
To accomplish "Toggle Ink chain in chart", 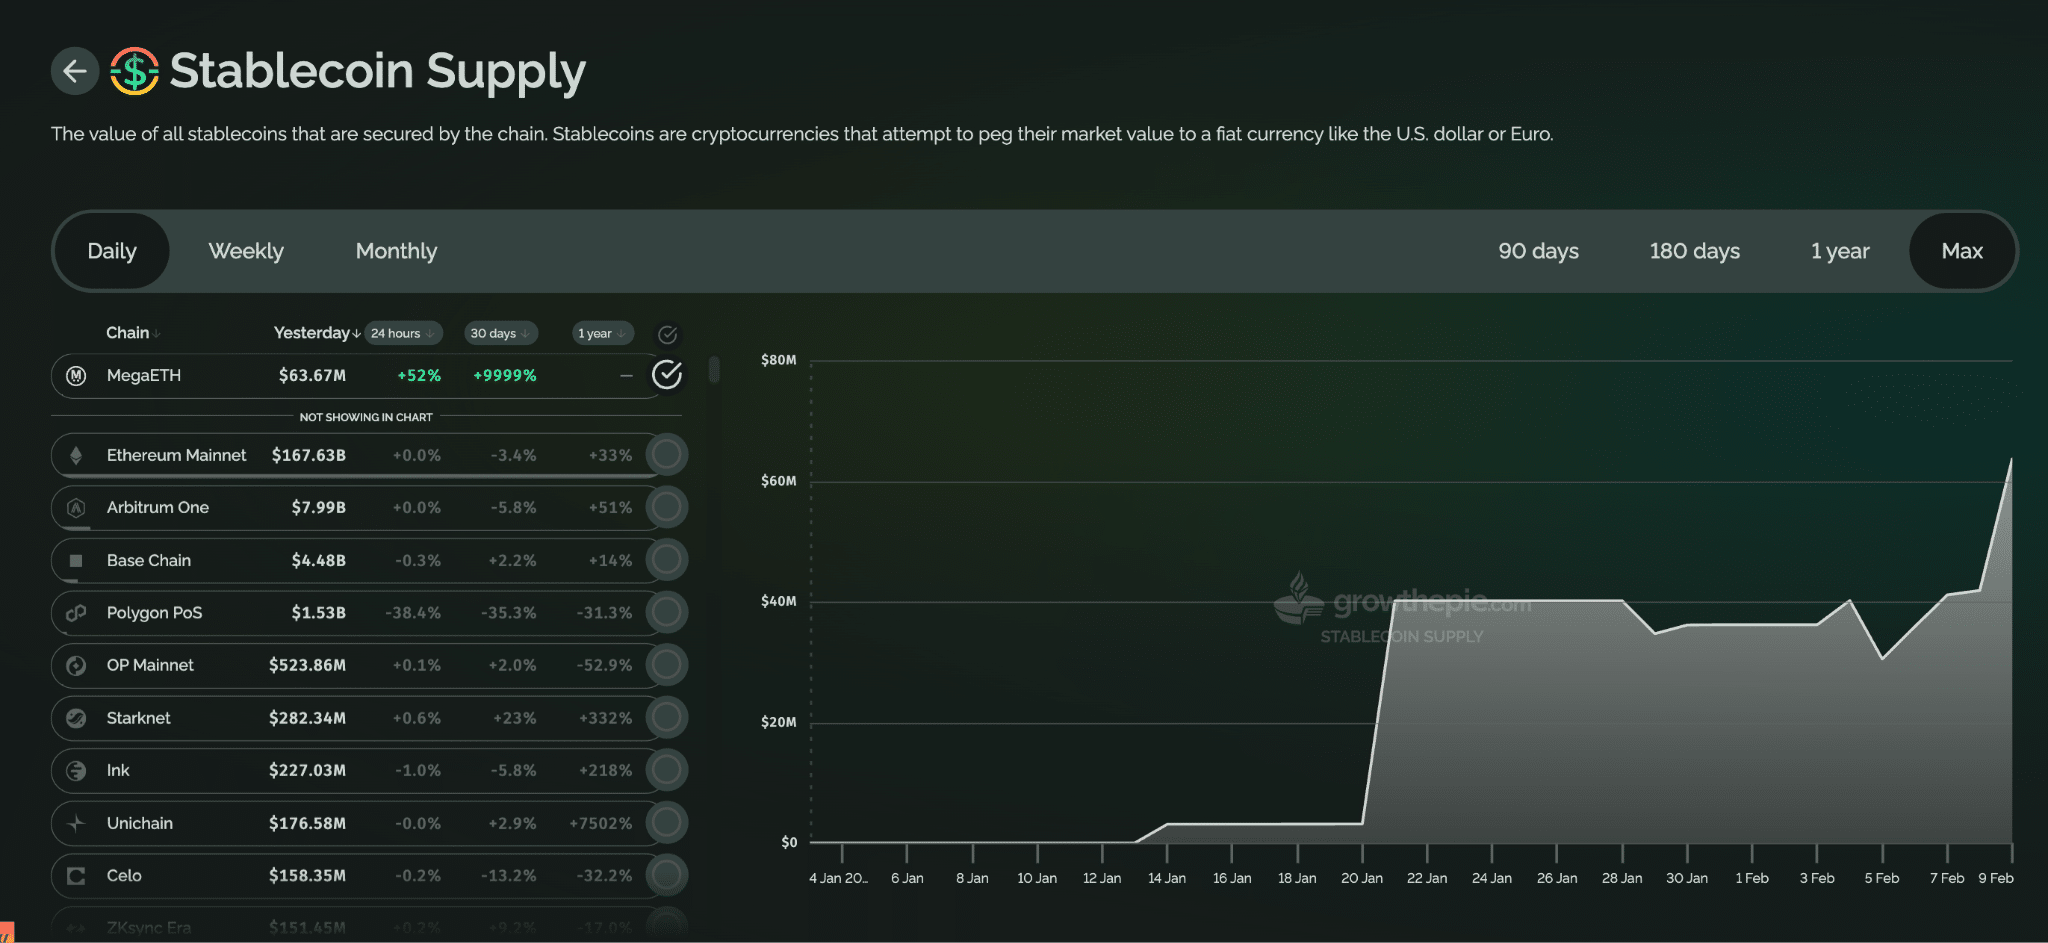I will pos(666,770).
